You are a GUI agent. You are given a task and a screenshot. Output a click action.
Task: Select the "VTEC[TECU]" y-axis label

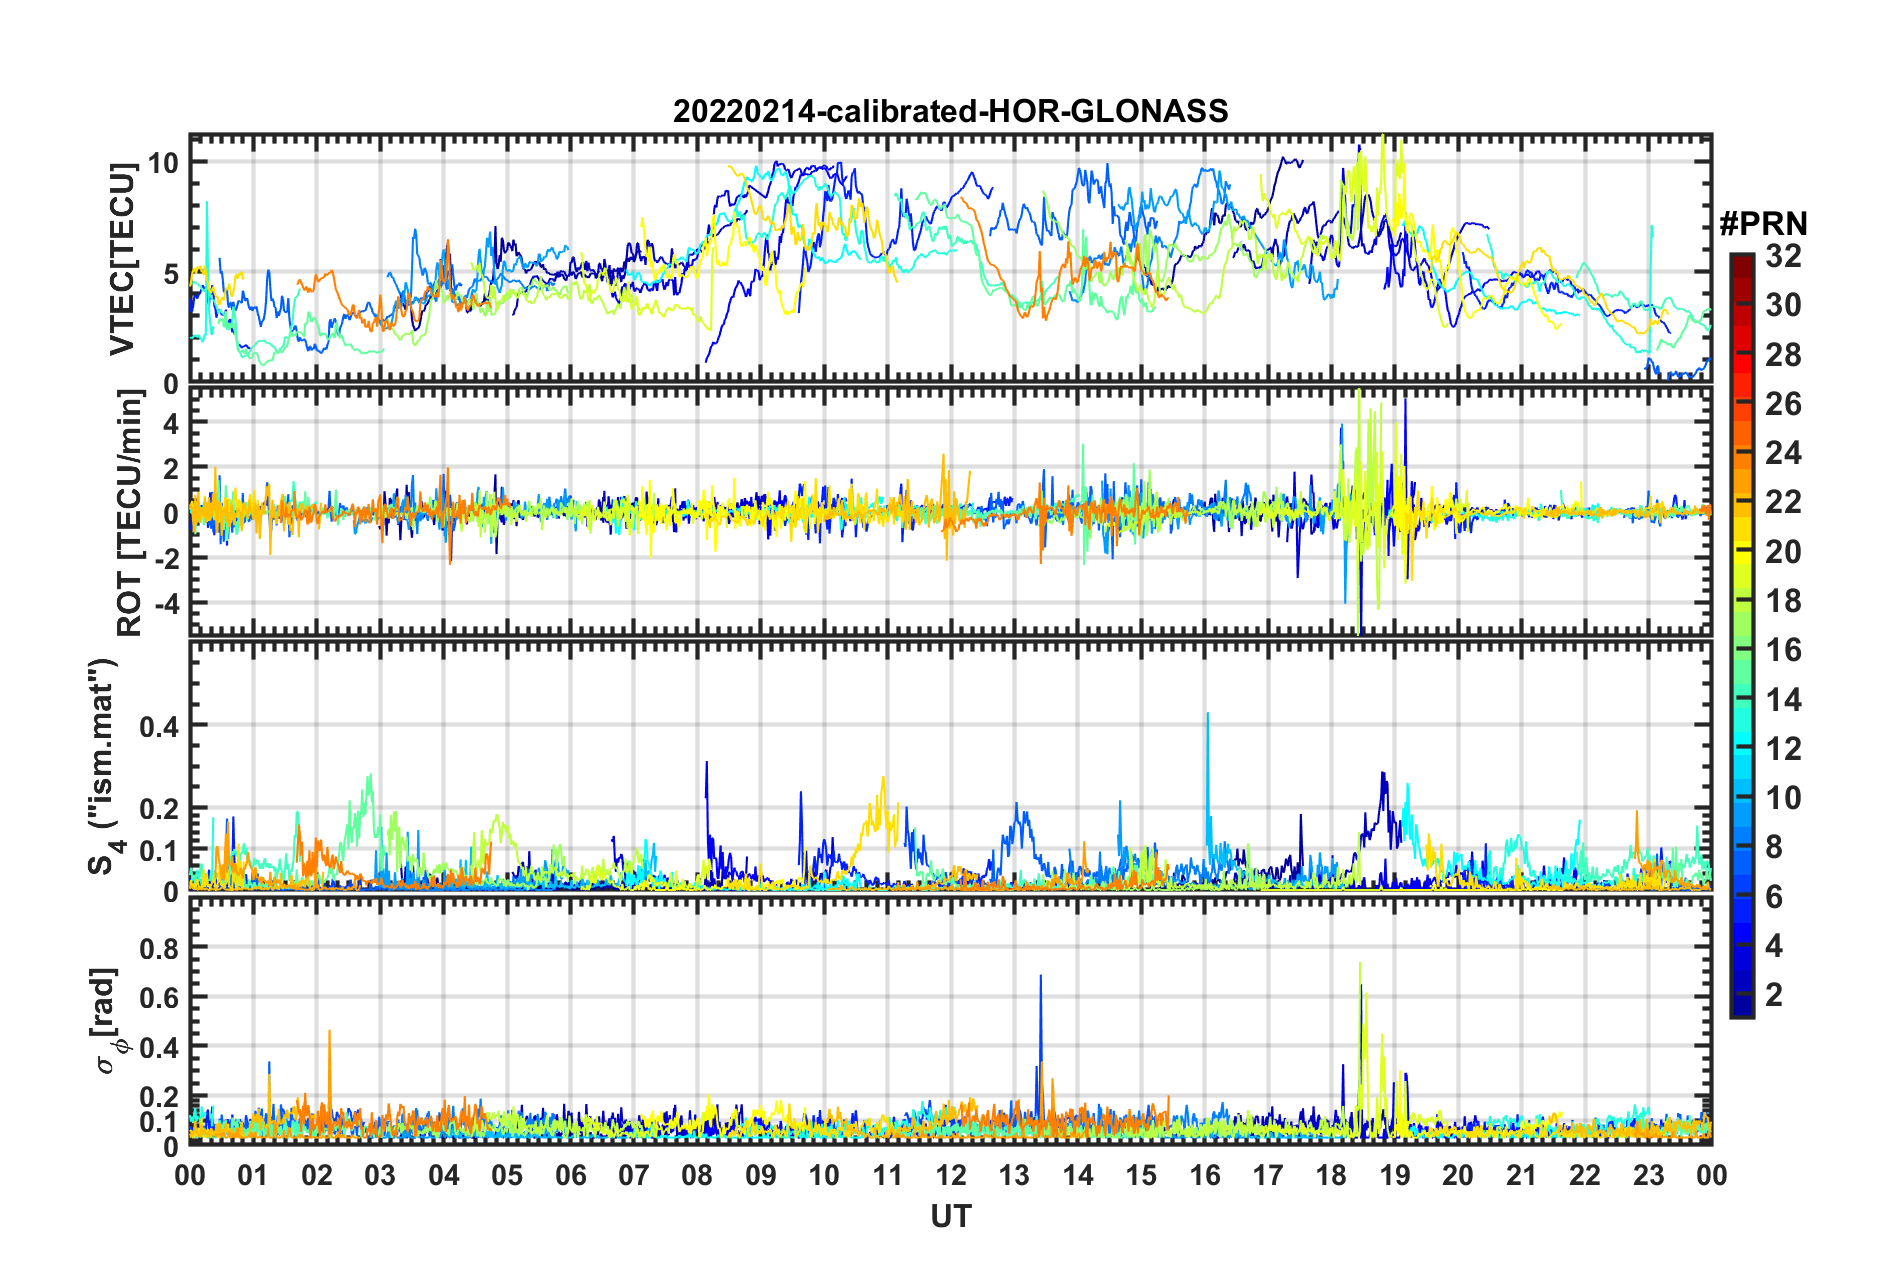point(122,260)
